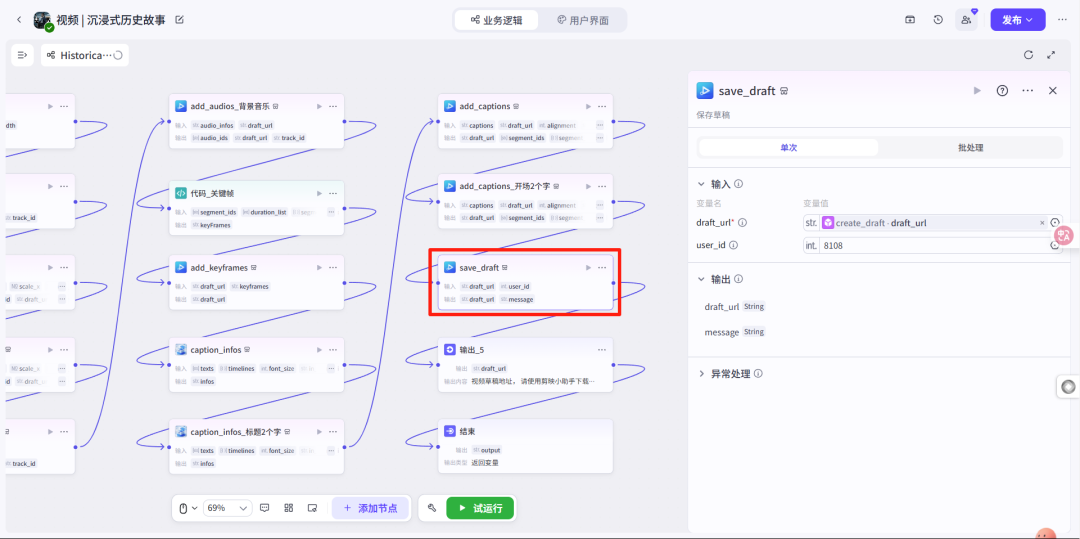The width and height of the screenshot is (1080, 539).
Task: Click the 发布 publish button
Action: (x=1017, y=20)
